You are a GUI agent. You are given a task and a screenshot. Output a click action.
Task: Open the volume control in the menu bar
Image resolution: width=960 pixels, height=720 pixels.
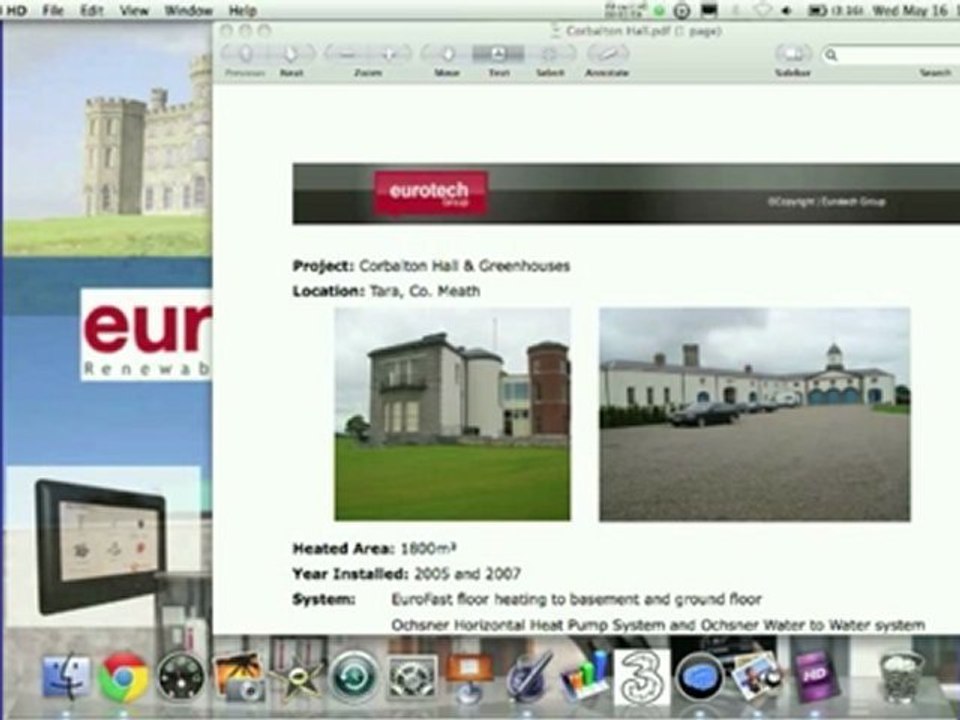787,10
